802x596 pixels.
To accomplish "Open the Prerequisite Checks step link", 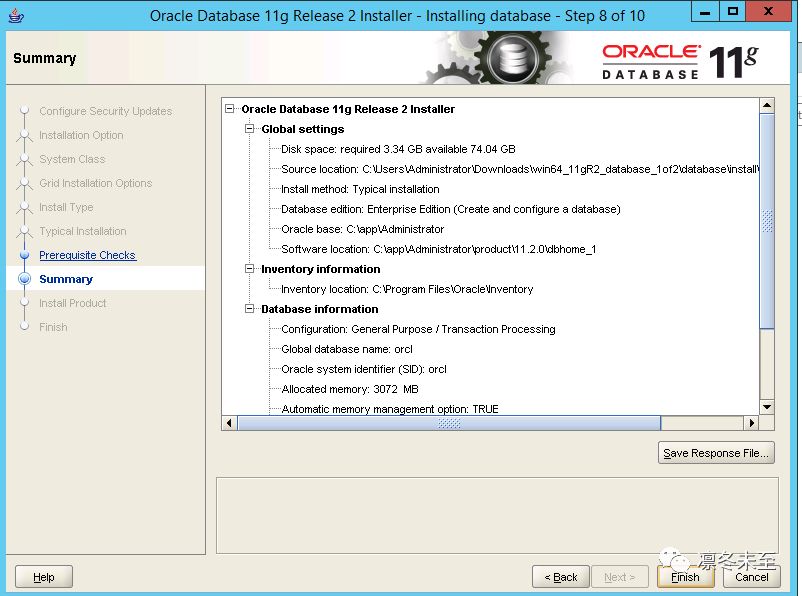I will 87,255.
